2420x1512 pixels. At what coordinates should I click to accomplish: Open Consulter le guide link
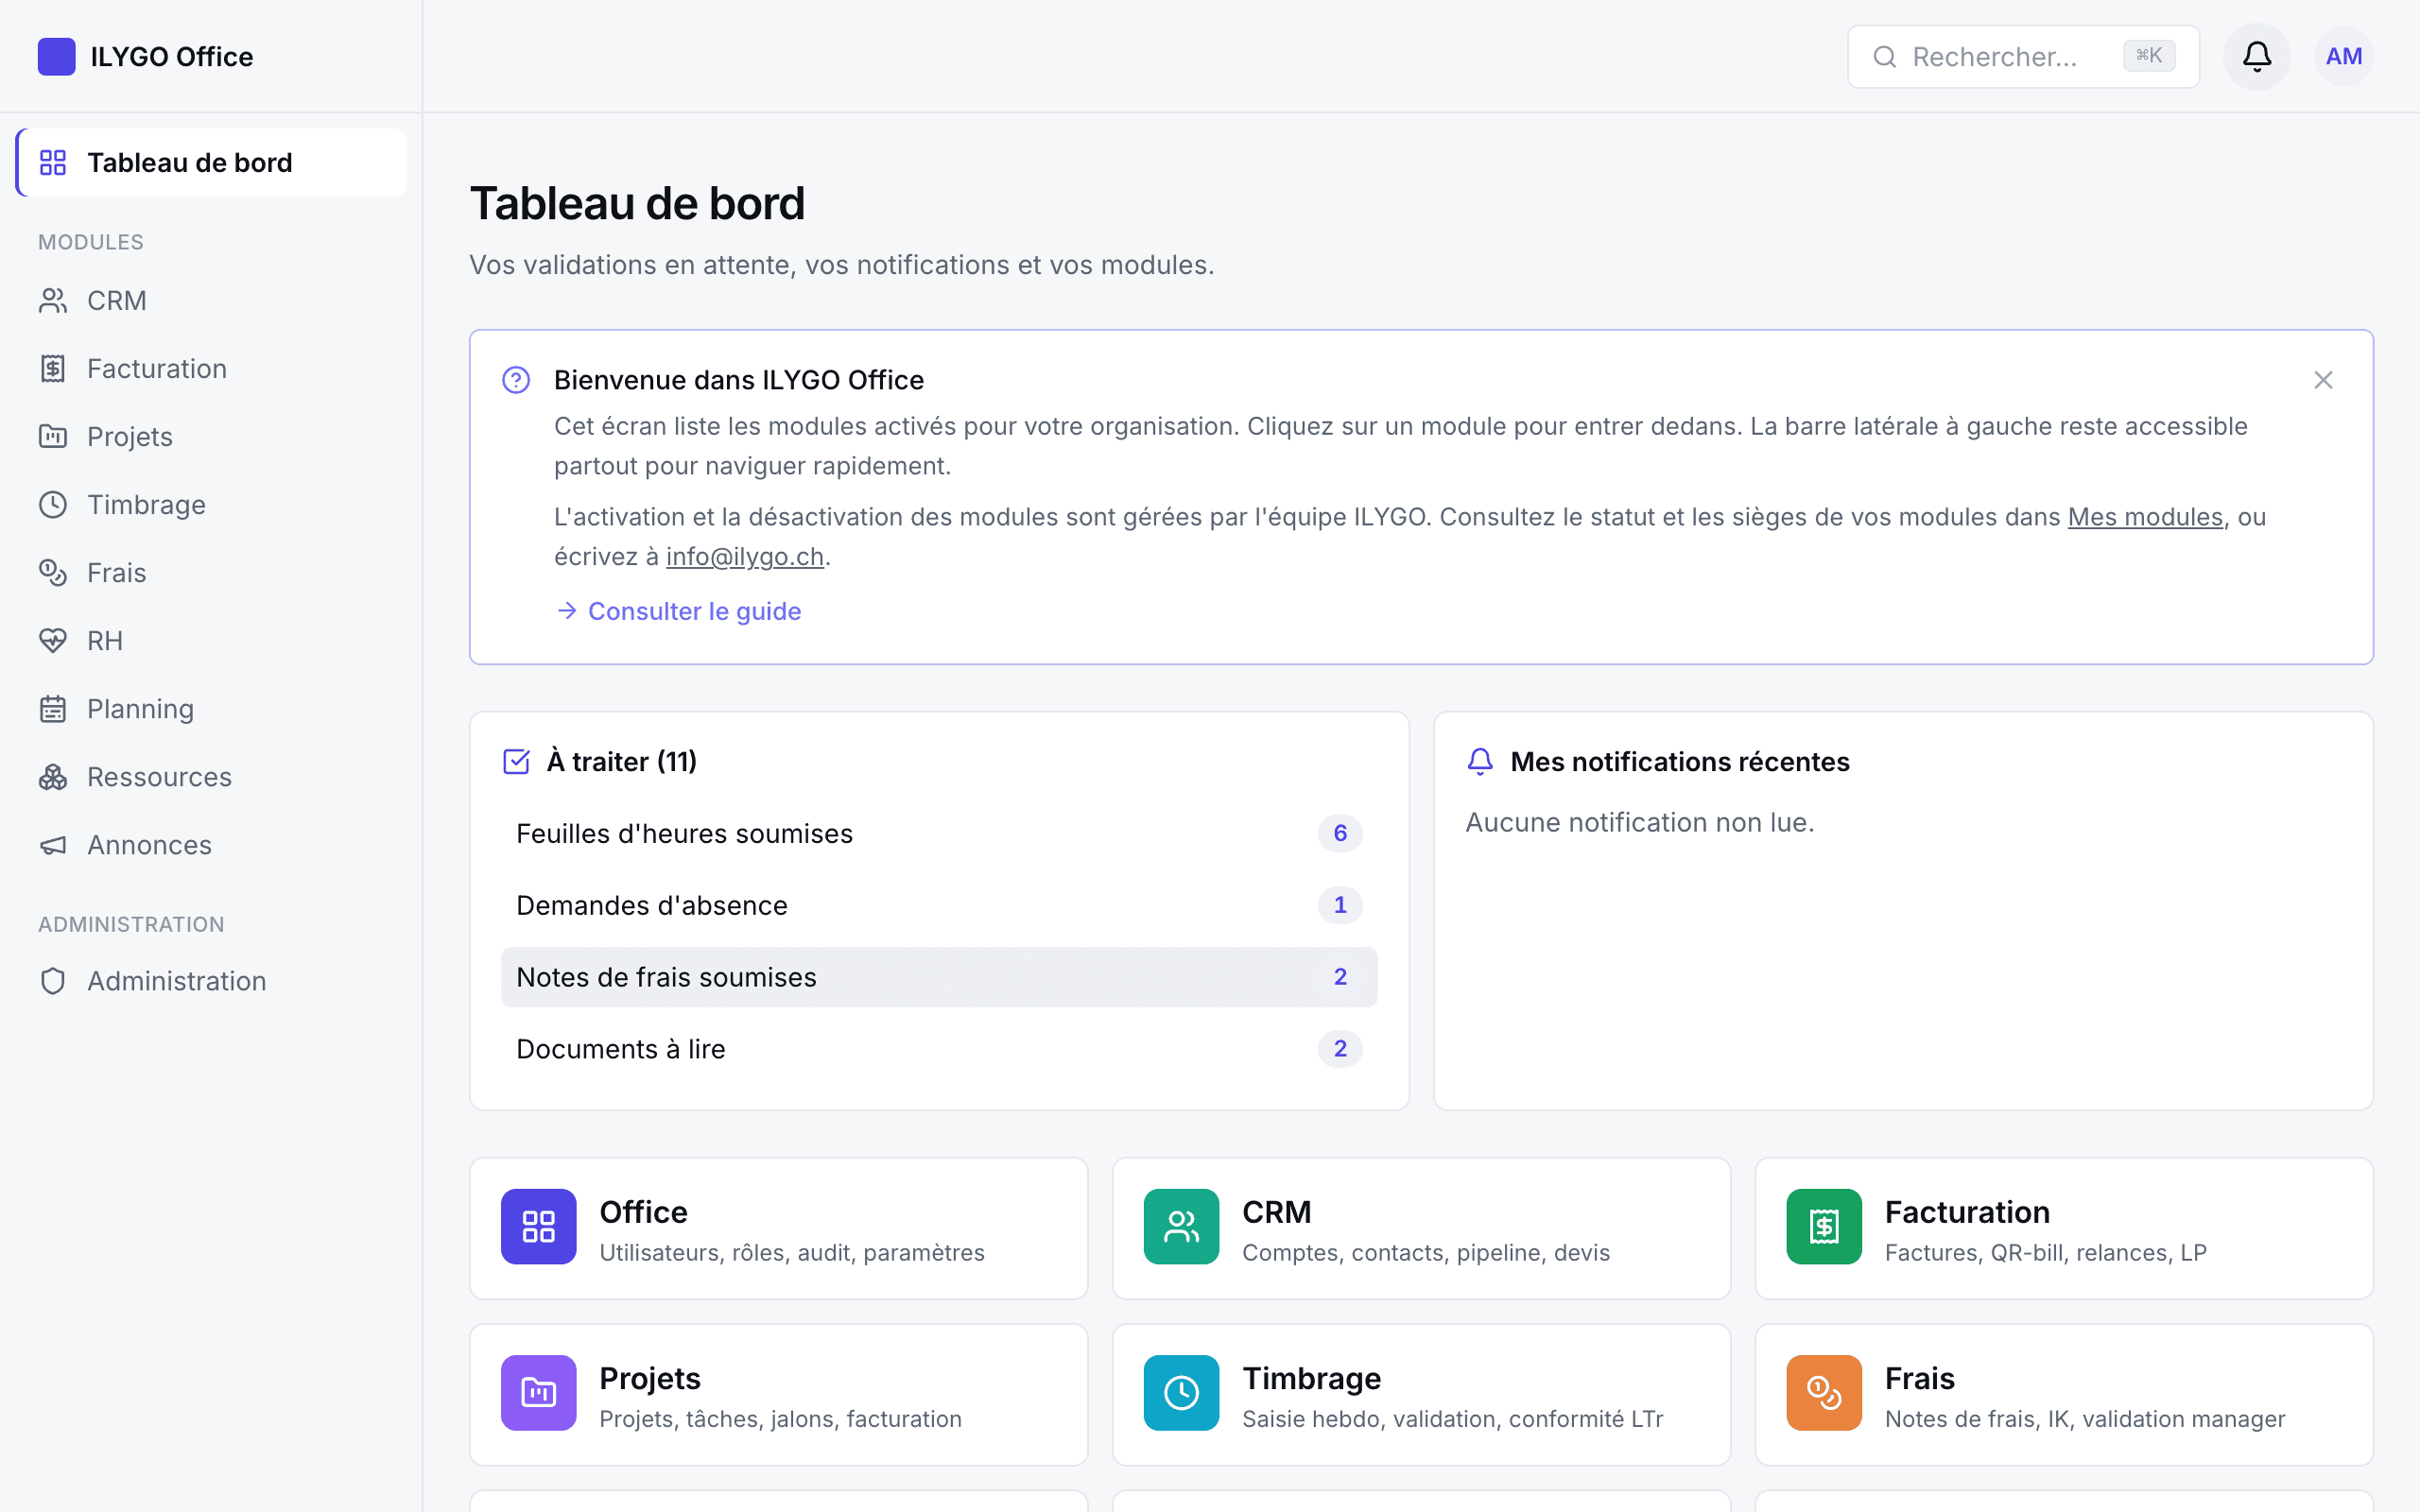coord(679,611)
